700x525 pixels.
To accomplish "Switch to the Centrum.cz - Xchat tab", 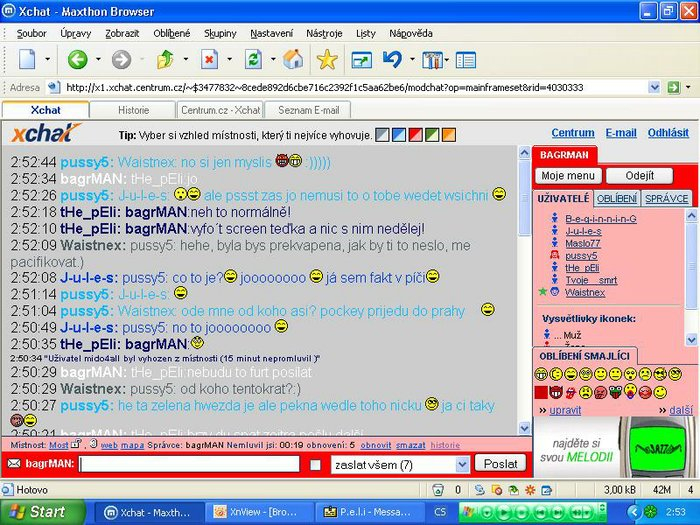I will [x=221, y=110].
